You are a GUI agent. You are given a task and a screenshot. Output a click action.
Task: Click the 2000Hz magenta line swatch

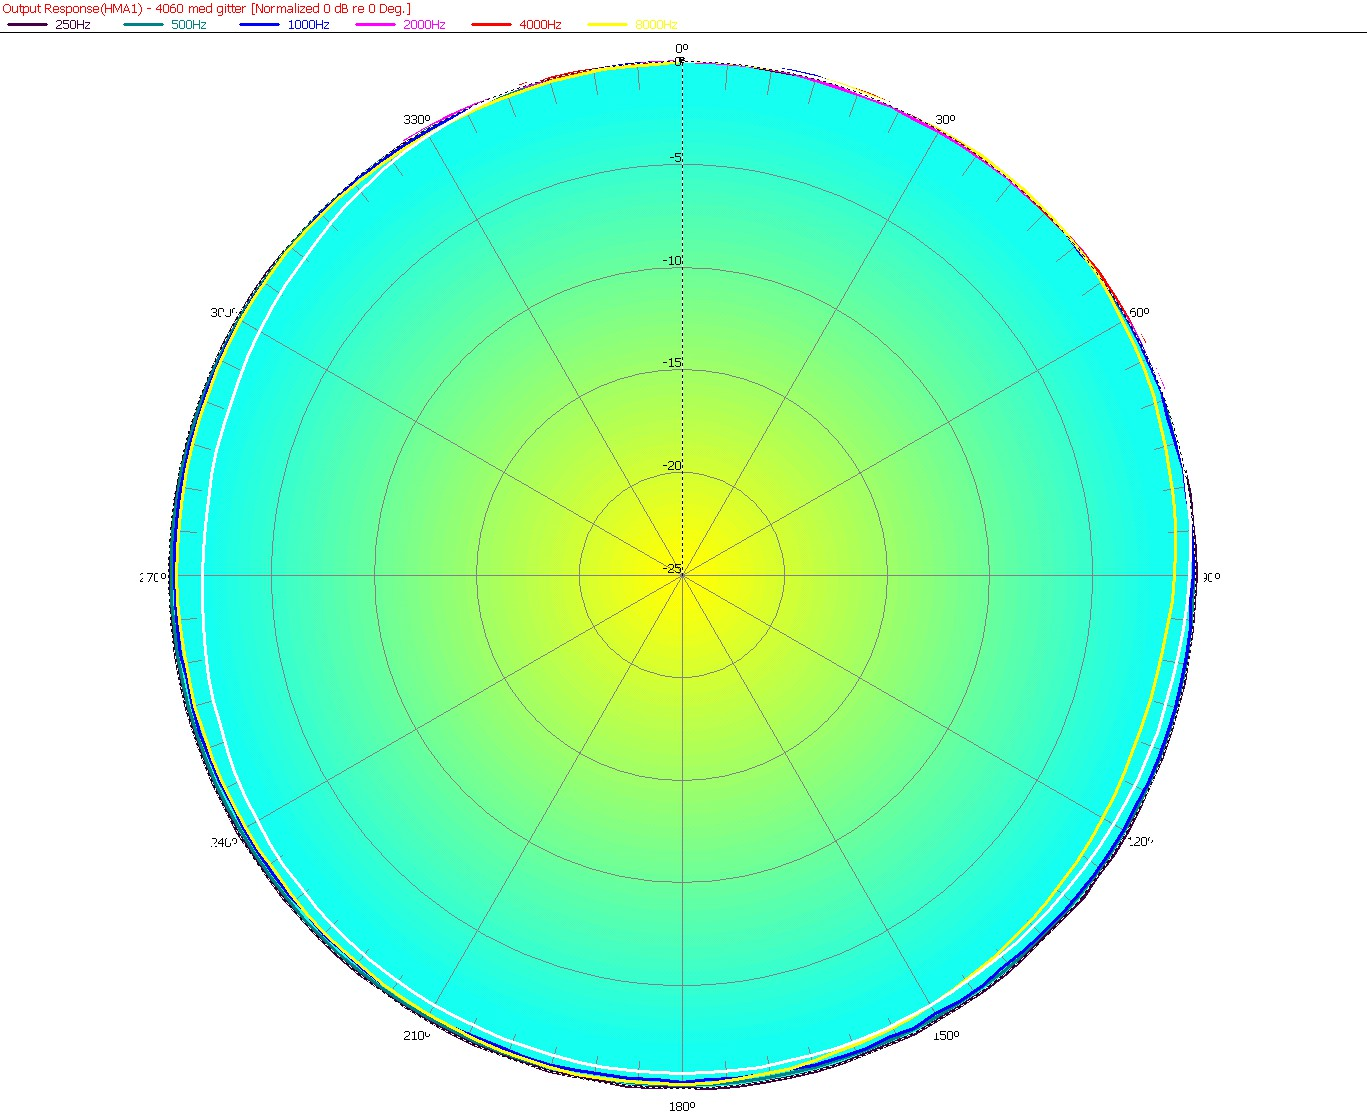(376, 25)
